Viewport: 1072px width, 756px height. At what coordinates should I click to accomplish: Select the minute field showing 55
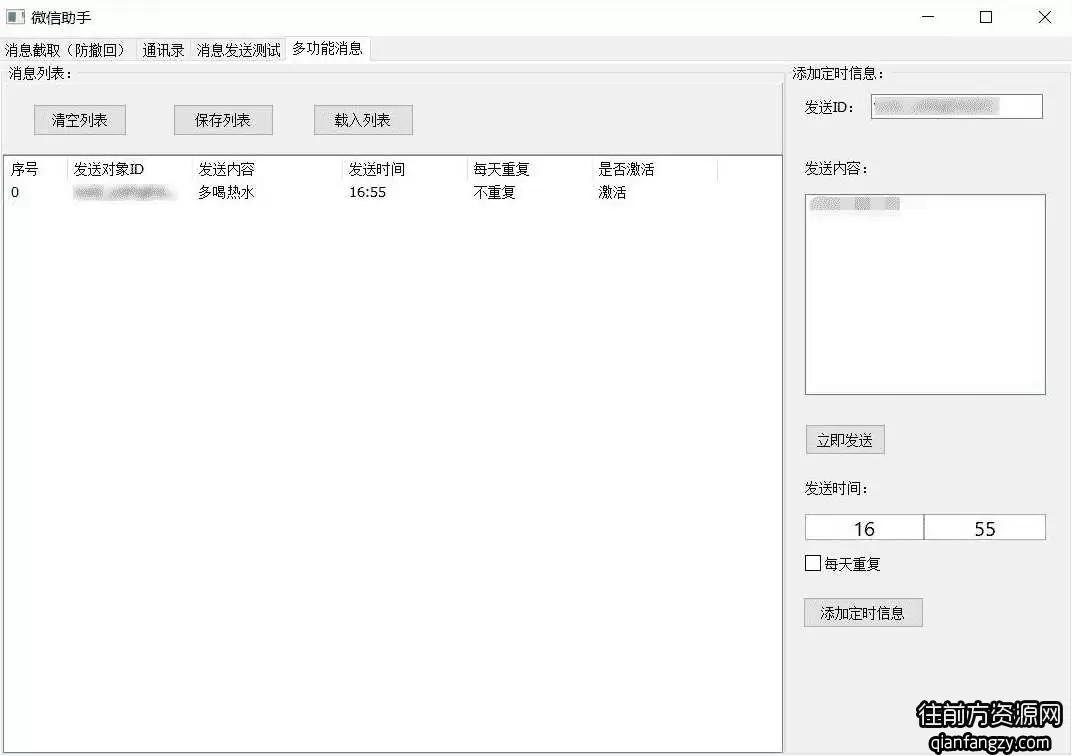[x=985, y=528]
